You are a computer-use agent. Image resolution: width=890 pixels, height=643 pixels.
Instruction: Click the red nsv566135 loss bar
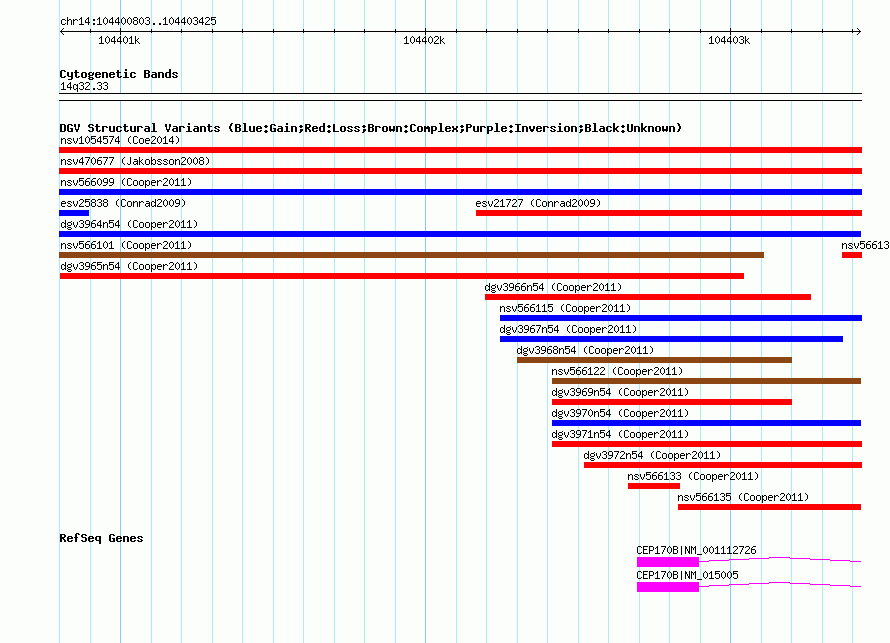(769, 507)
